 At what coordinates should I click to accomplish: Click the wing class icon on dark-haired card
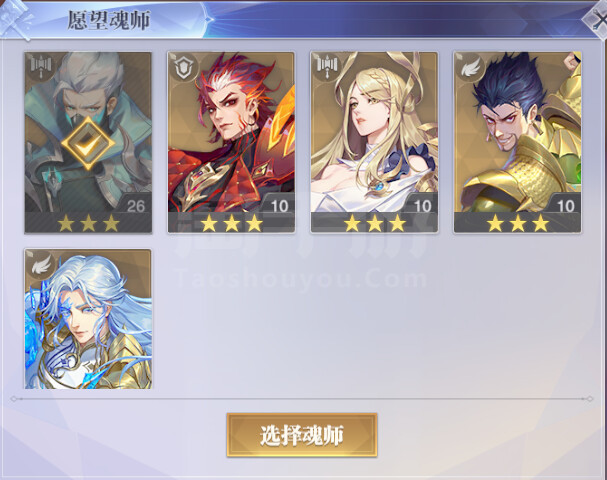coord(469,67)
